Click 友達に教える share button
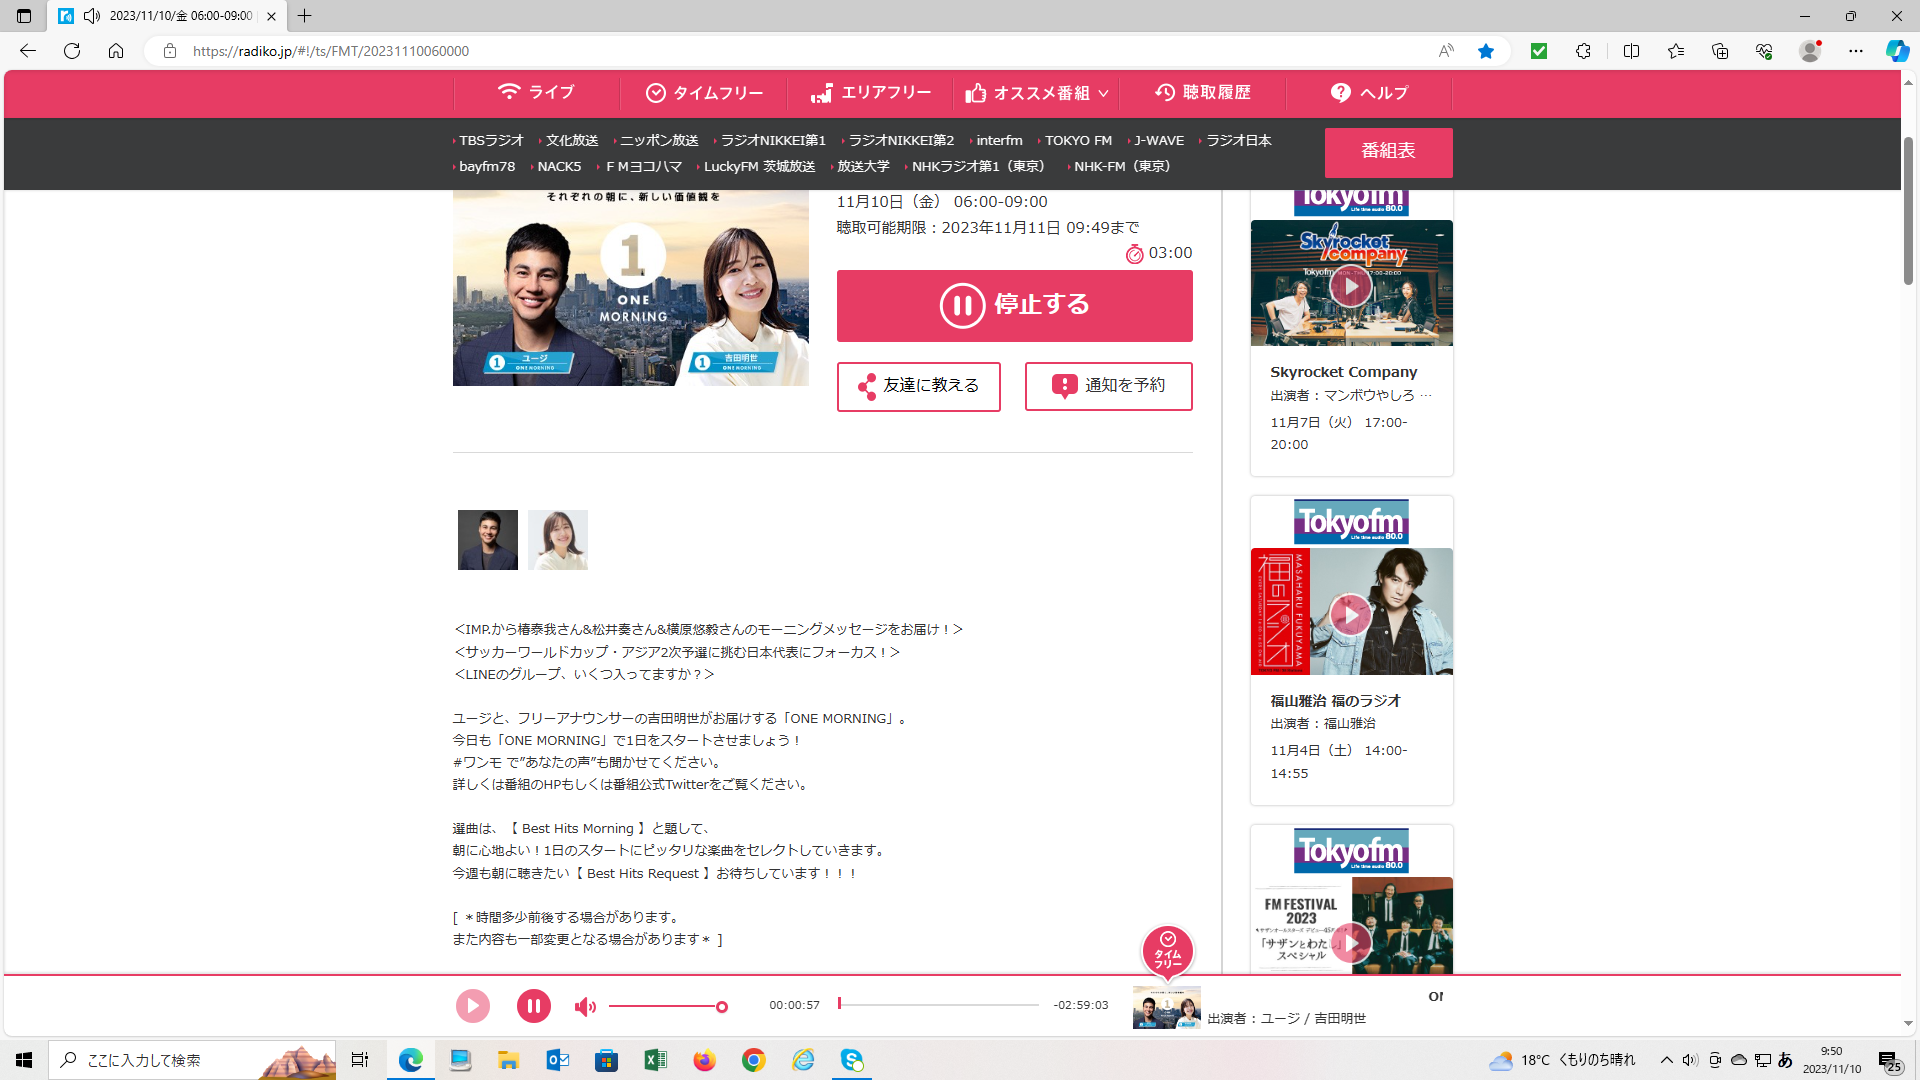 918,386
